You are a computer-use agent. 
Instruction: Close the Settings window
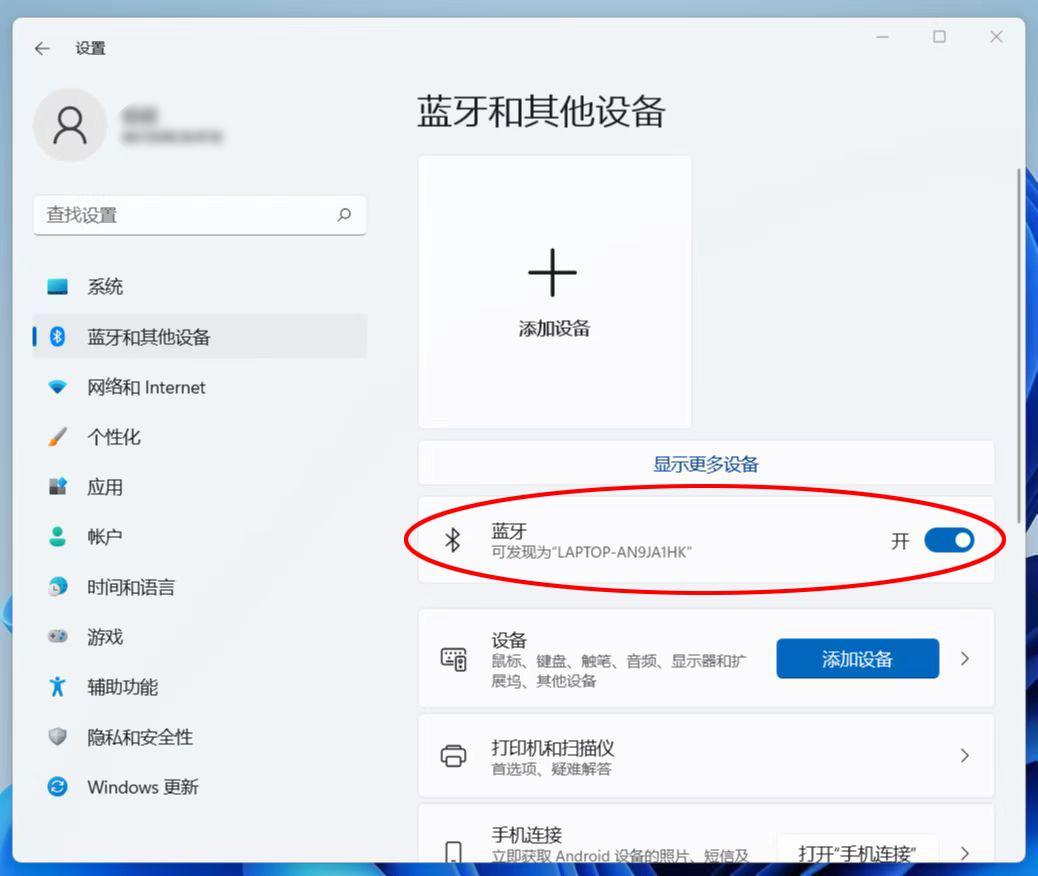click(996, 36)
